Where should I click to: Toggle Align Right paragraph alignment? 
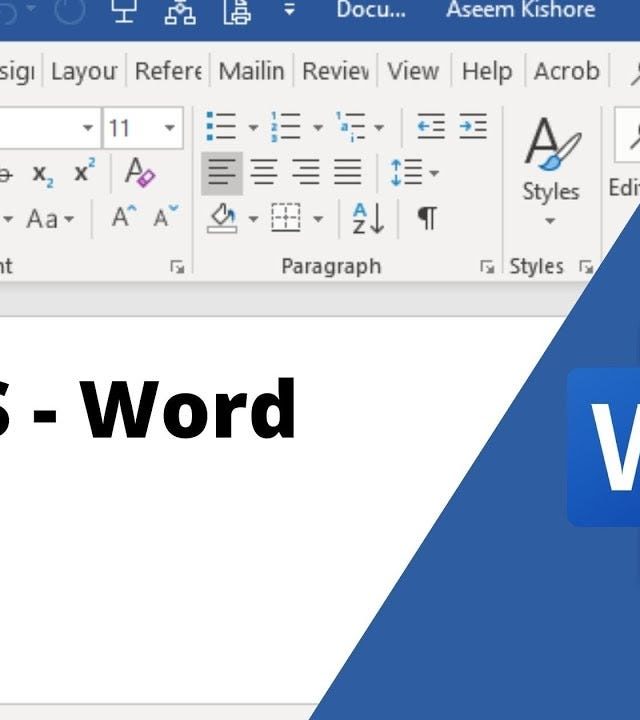point(306,173)
